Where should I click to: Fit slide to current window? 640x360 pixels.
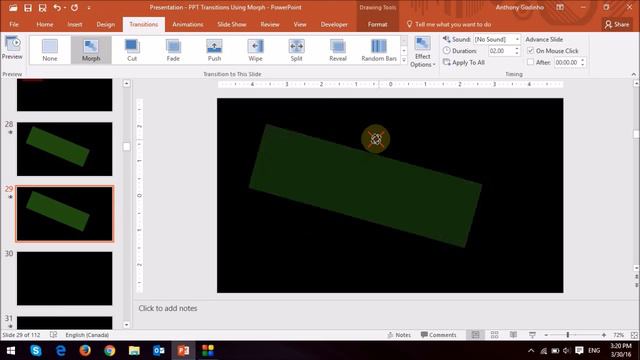pyautogui.click(x=634, y=335)
